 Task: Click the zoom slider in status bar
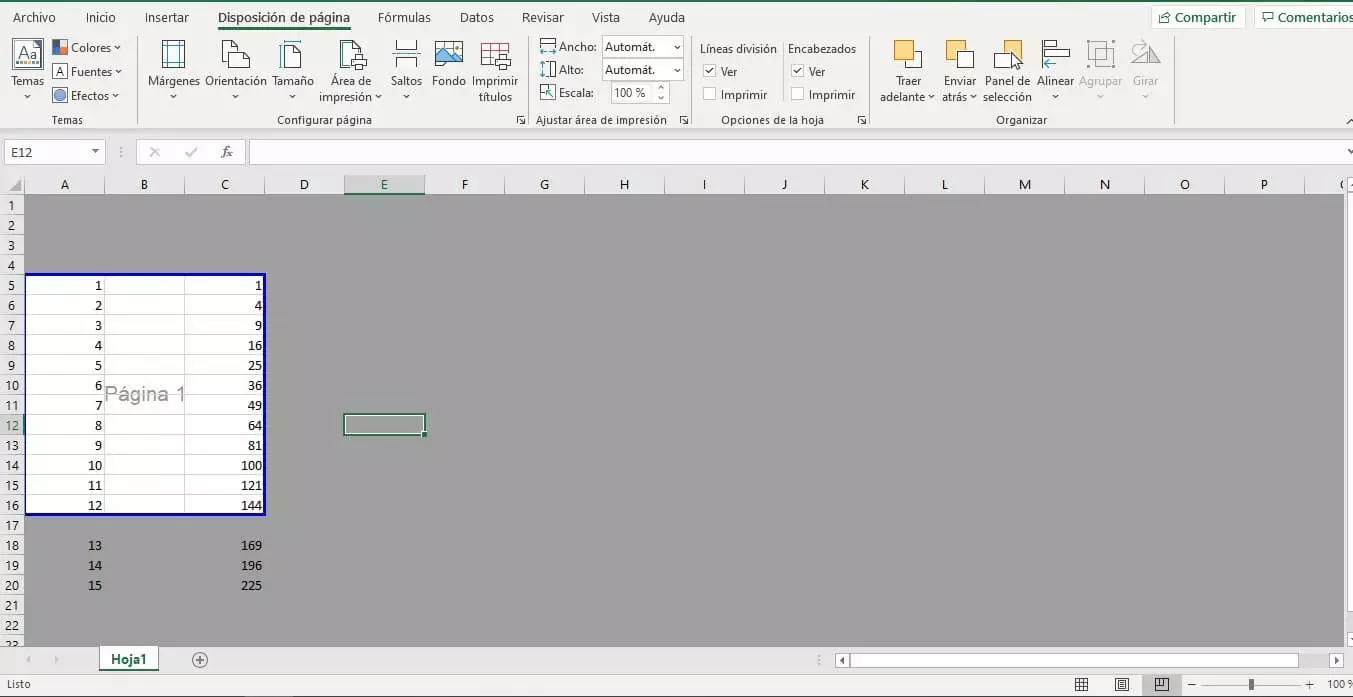(x=1250, y=685)
